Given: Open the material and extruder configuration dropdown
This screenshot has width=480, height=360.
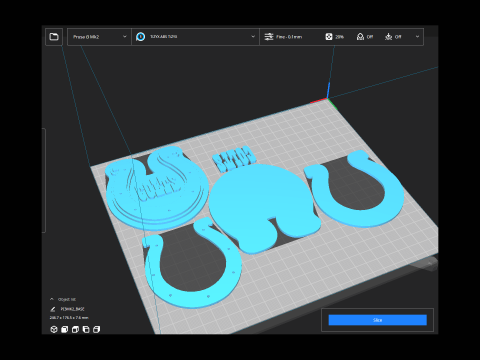Looking at the screenshot, I should [195, 37].
